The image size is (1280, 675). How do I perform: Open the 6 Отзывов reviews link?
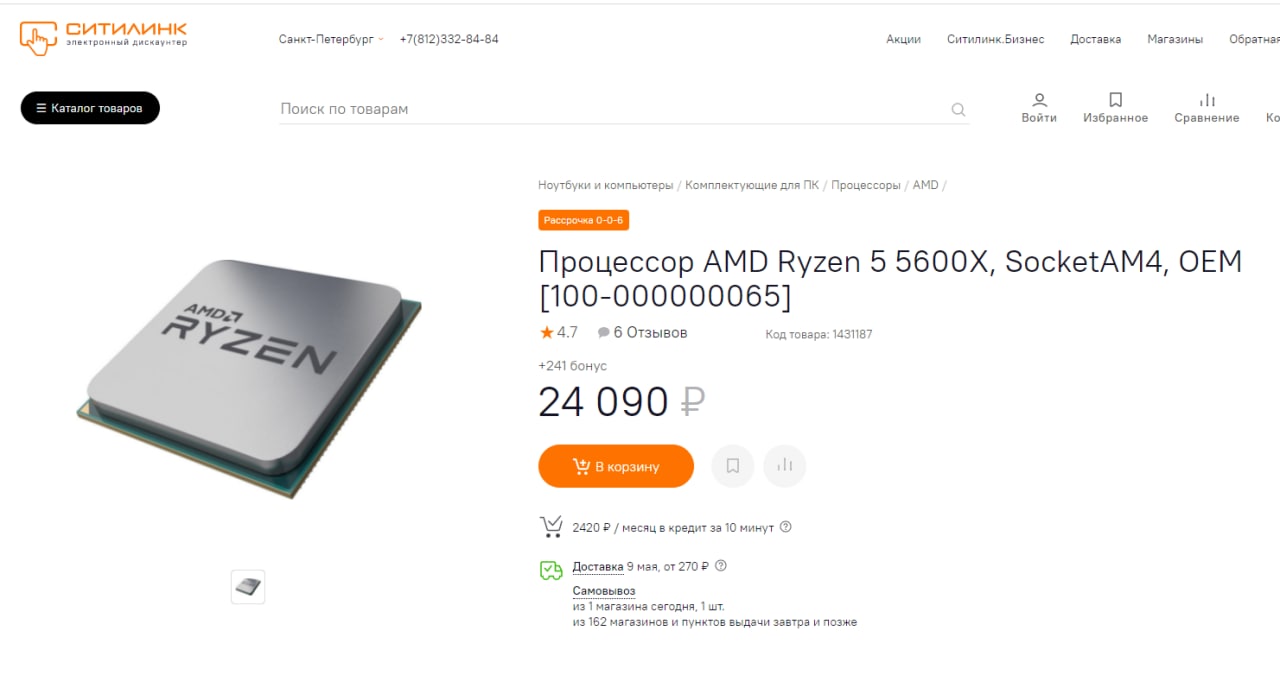pos(642,333)
